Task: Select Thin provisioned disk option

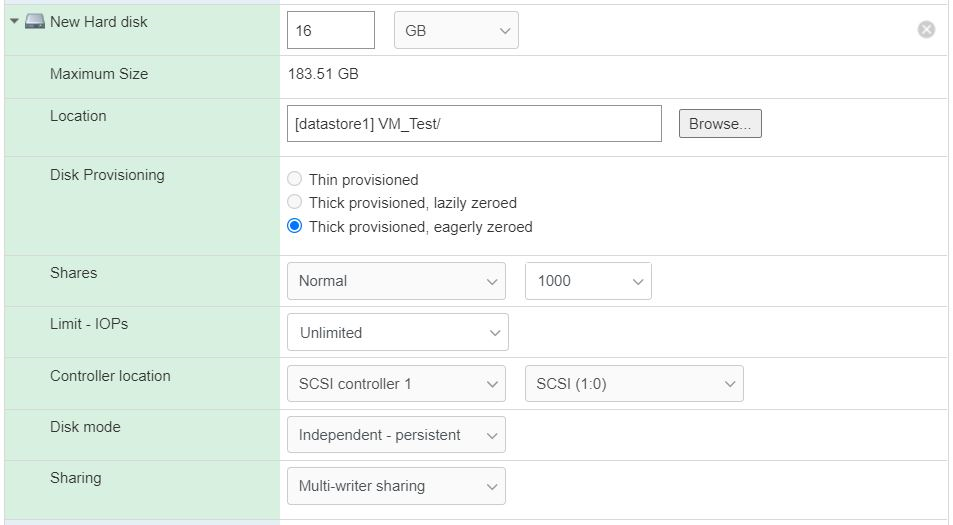Action: pyautogui.click(x=294, y=180)
